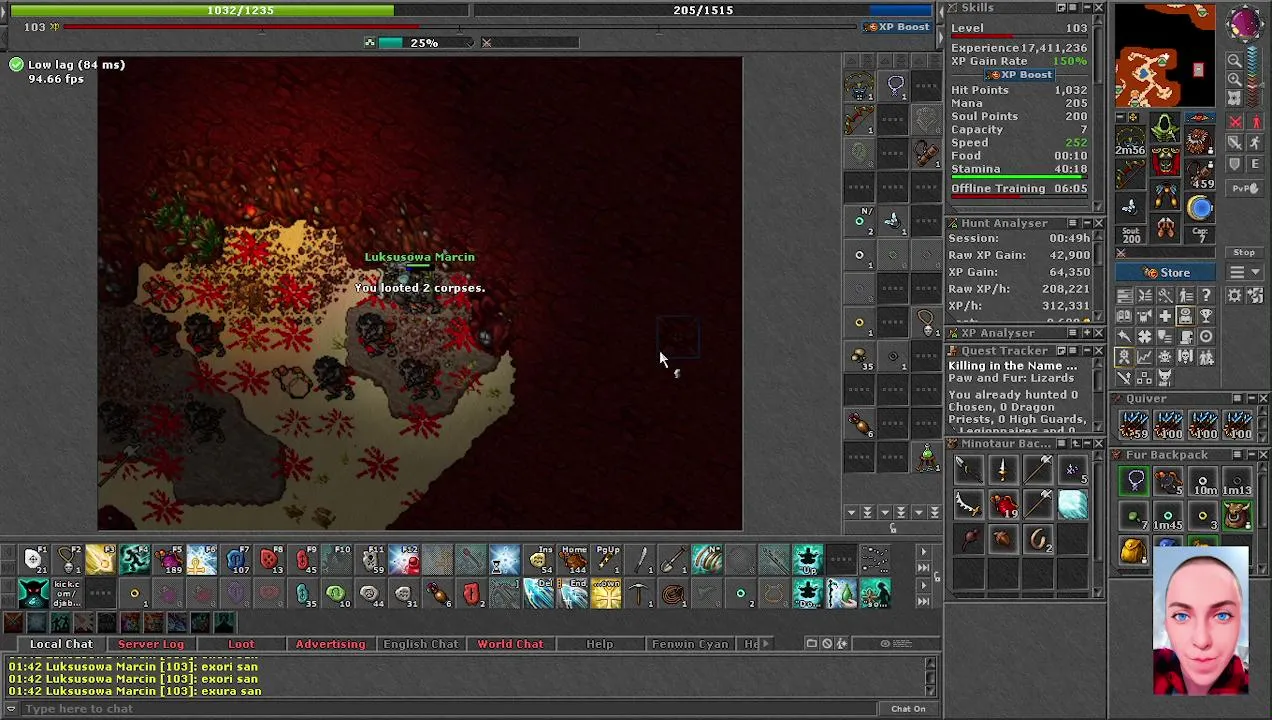This screenshot has width=1272, height=720.
Task: Use the Ins hotkey action slot
Action: coord(540,559)
